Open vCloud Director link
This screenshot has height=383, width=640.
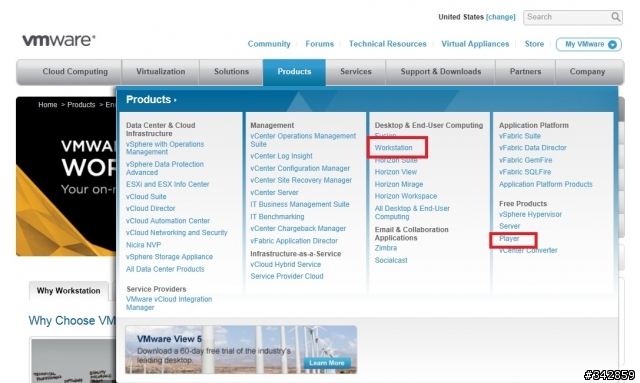point(151,208)
